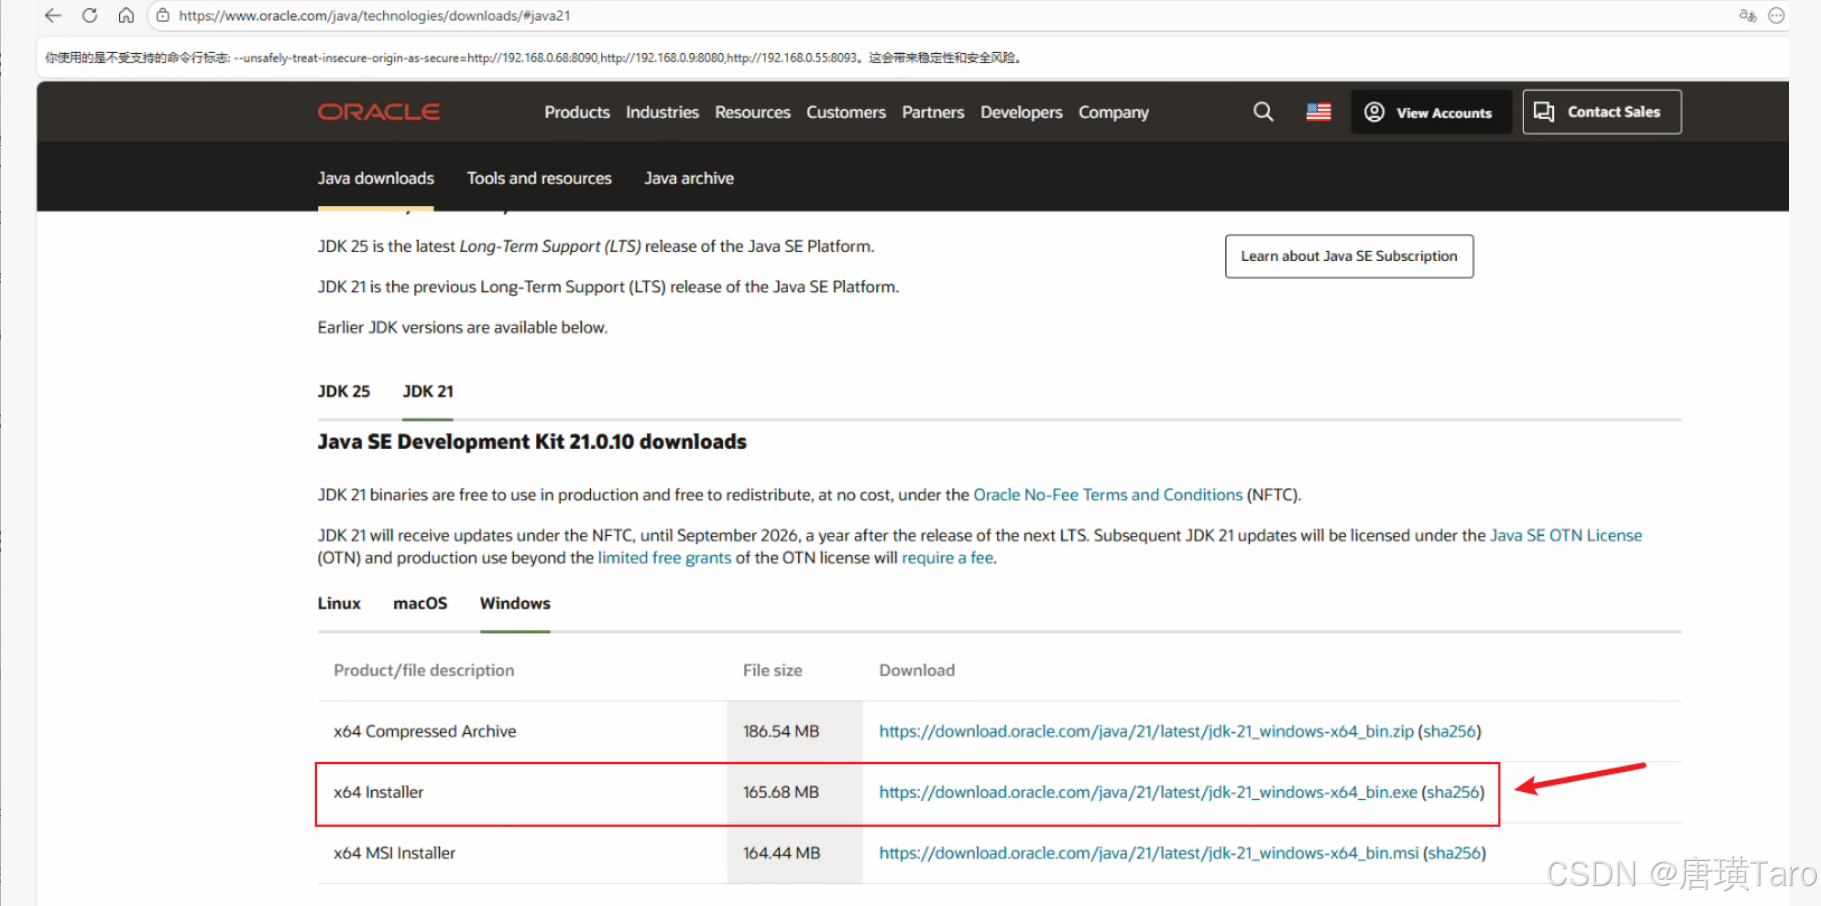Viewport: 1821px width, 906px height.
Task: Open the Oracle site search icon
Action: pos(1264,112)
